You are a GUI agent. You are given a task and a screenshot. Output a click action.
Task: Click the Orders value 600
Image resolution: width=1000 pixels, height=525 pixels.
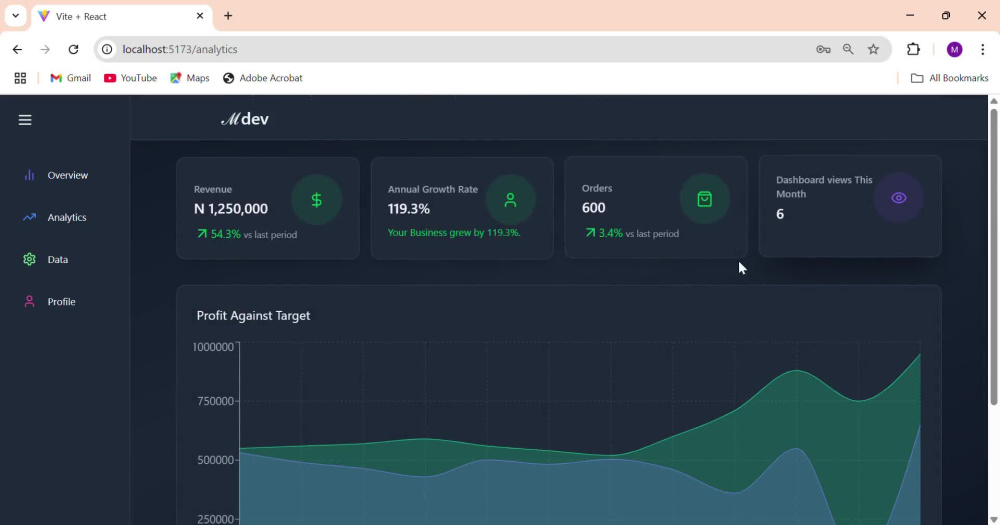593,208
